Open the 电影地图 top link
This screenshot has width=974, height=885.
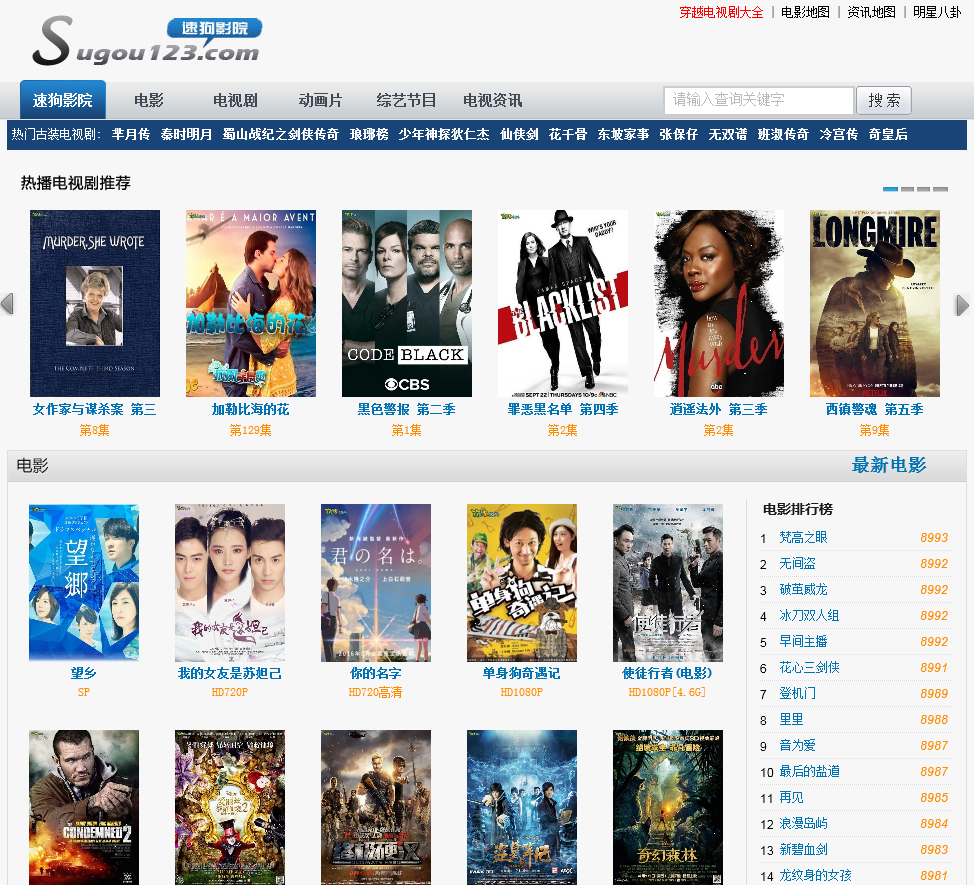pos(805,12)
